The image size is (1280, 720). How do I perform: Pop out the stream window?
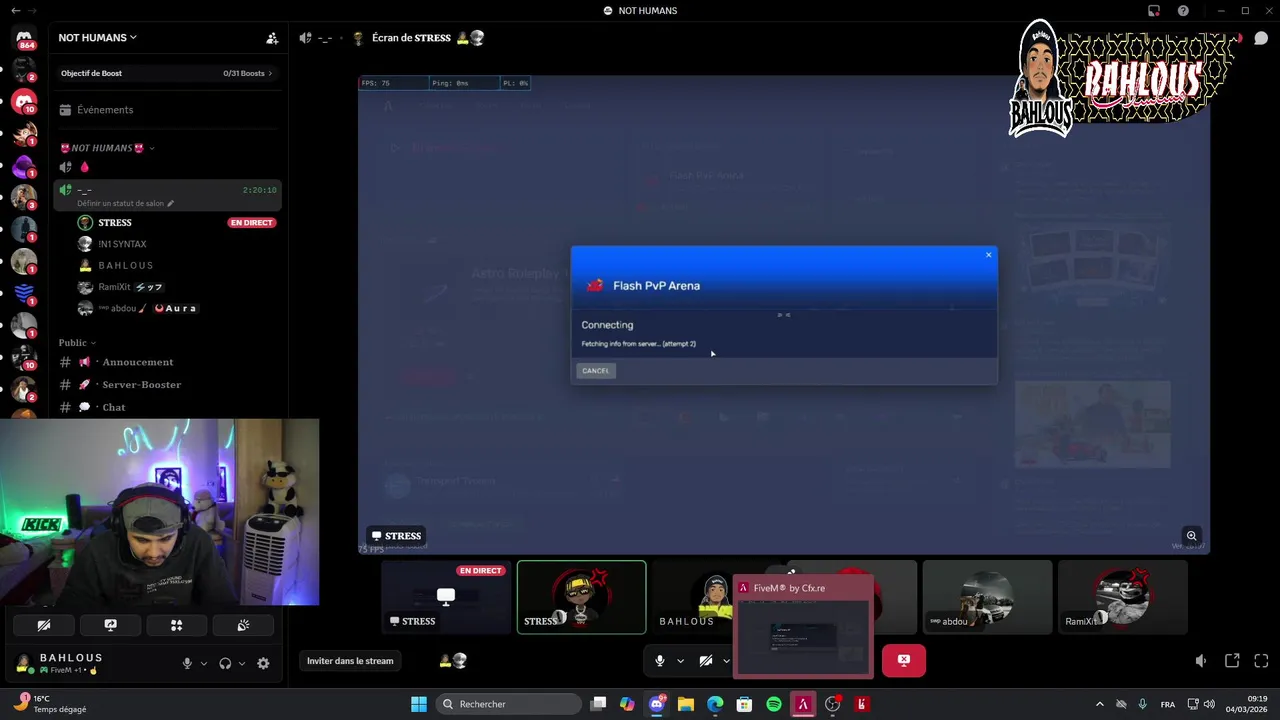click(x=1232, y=661)
